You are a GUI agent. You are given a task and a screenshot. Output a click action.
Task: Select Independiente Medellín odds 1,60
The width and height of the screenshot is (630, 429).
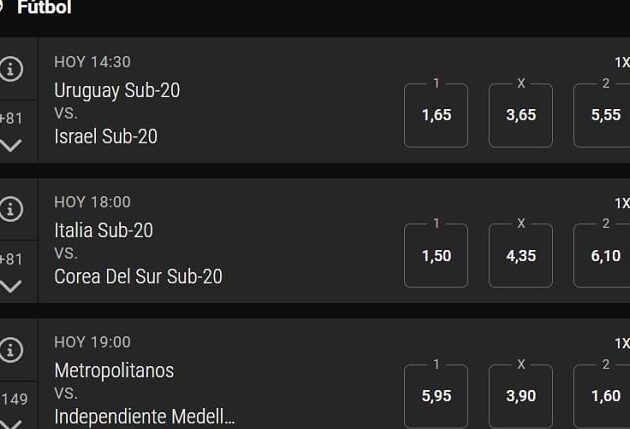click(x=602, y=396)
